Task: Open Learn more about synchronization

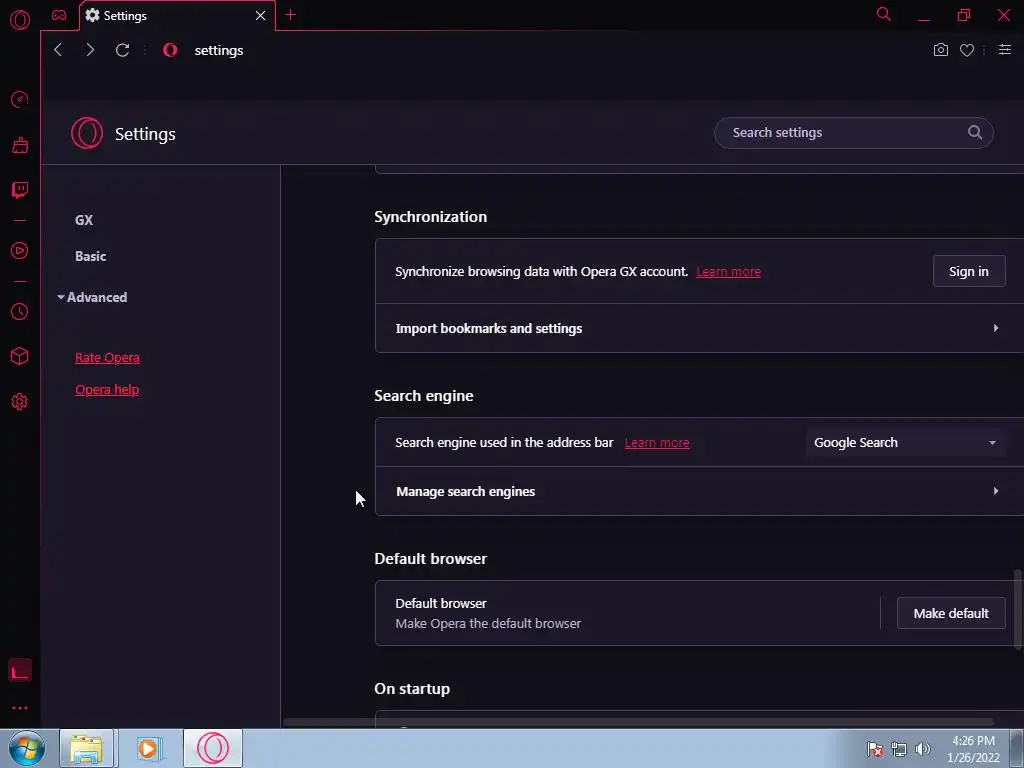Action: (x=728, y=272)
